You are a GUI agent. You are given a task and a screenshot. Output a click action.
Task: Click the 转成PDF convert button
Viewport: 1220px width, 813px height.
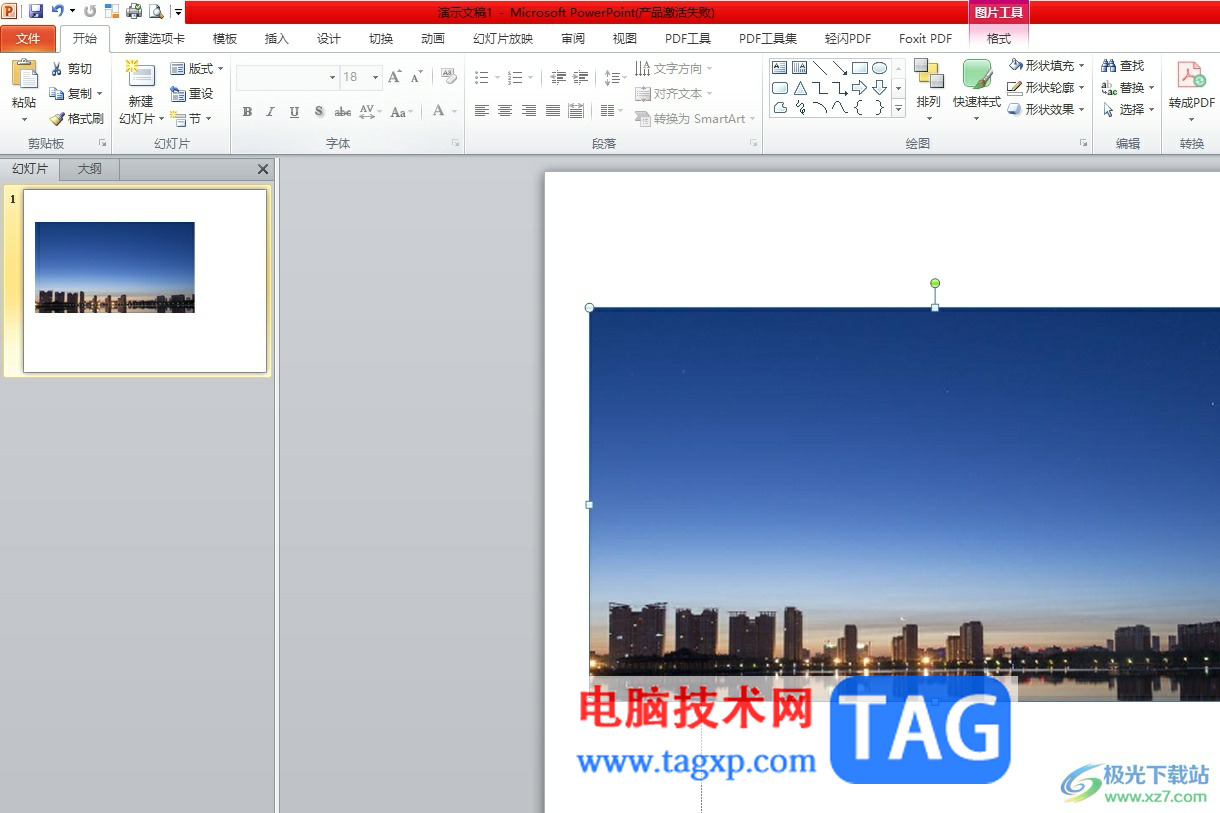point(1192,90)
